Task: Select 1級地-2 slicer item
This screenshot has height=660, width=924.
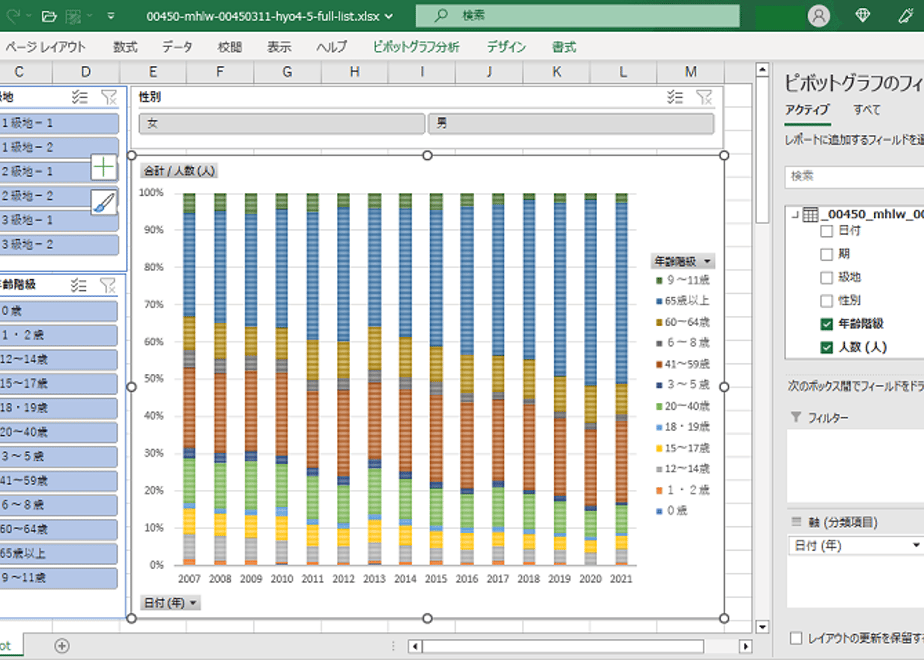Action: coord(58,147)
